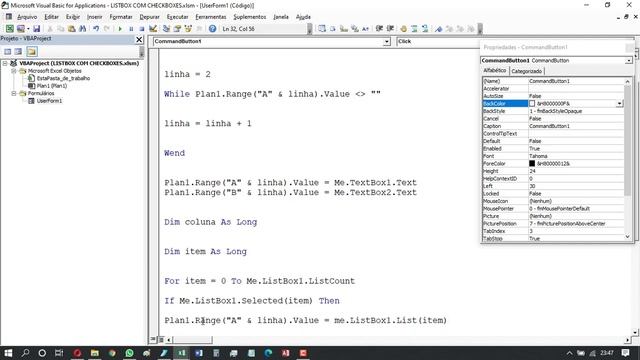Open Object Browser from the toolbar icon
Screen dimensions: 640x360
(x=188, y=29)
